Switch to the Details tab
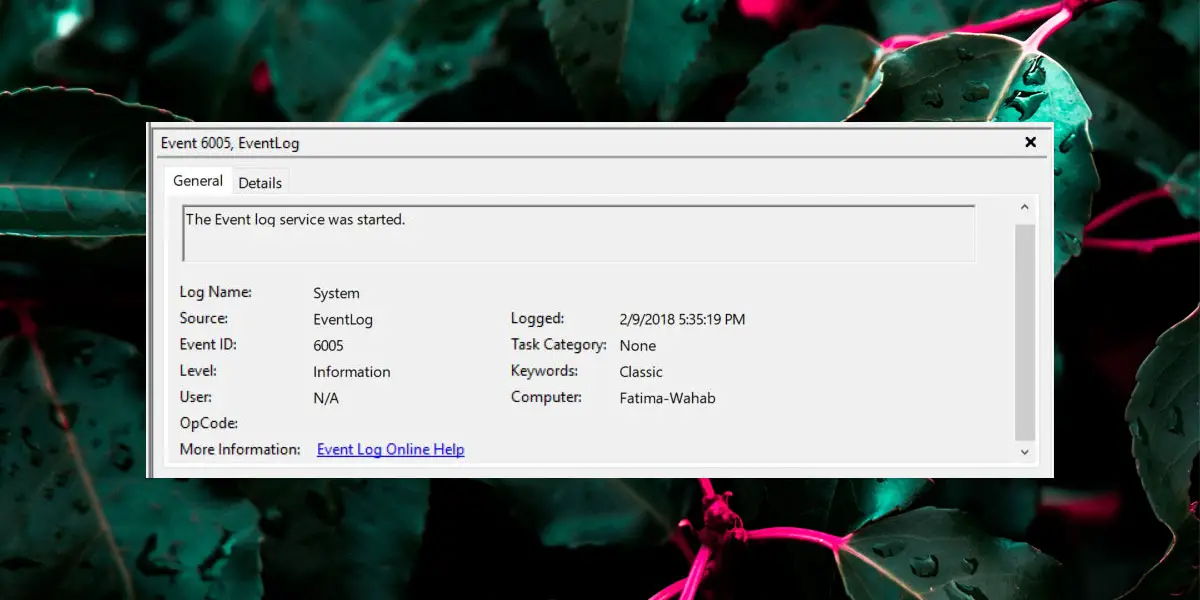 (x=260, y=182)
